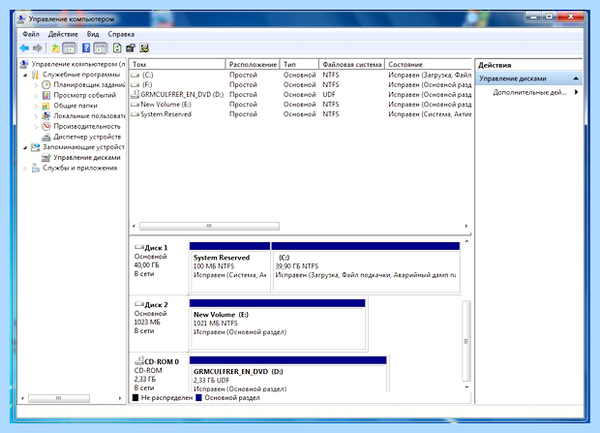Toggle the Show/Hide Console Tree toolbar button

pos(69,48)
